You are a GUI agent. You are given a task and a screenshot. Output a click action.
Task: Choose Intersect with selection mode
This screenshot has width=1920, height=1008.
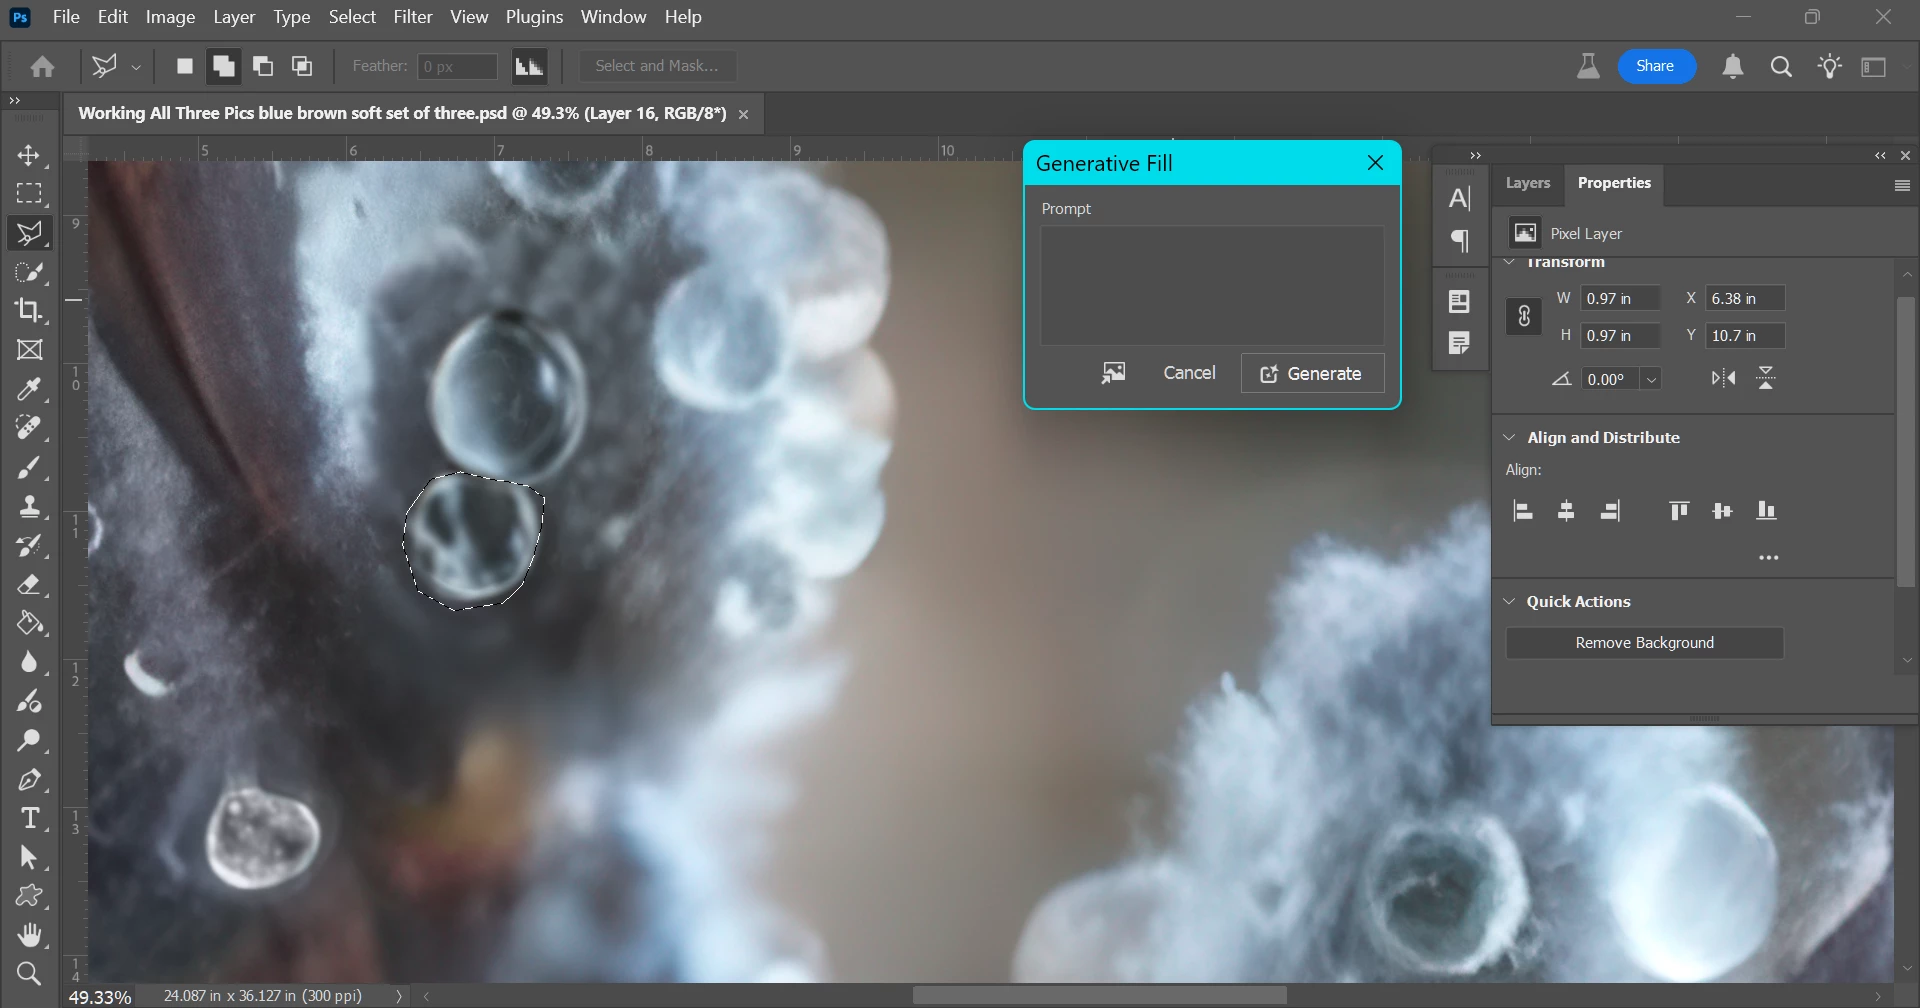tap(302, 66)
